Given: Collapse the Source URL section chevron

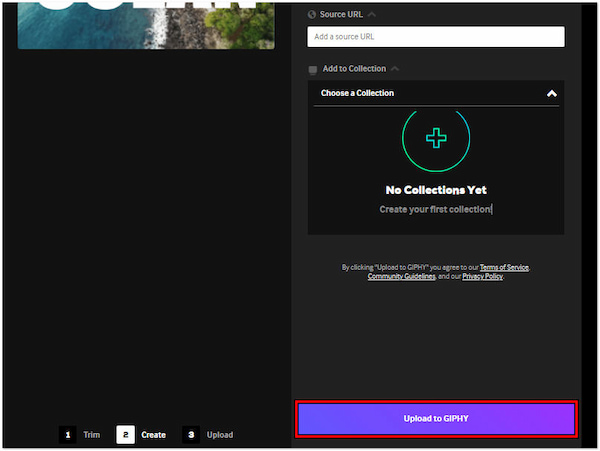Looking at the screenshot, I should pos(372,15).
